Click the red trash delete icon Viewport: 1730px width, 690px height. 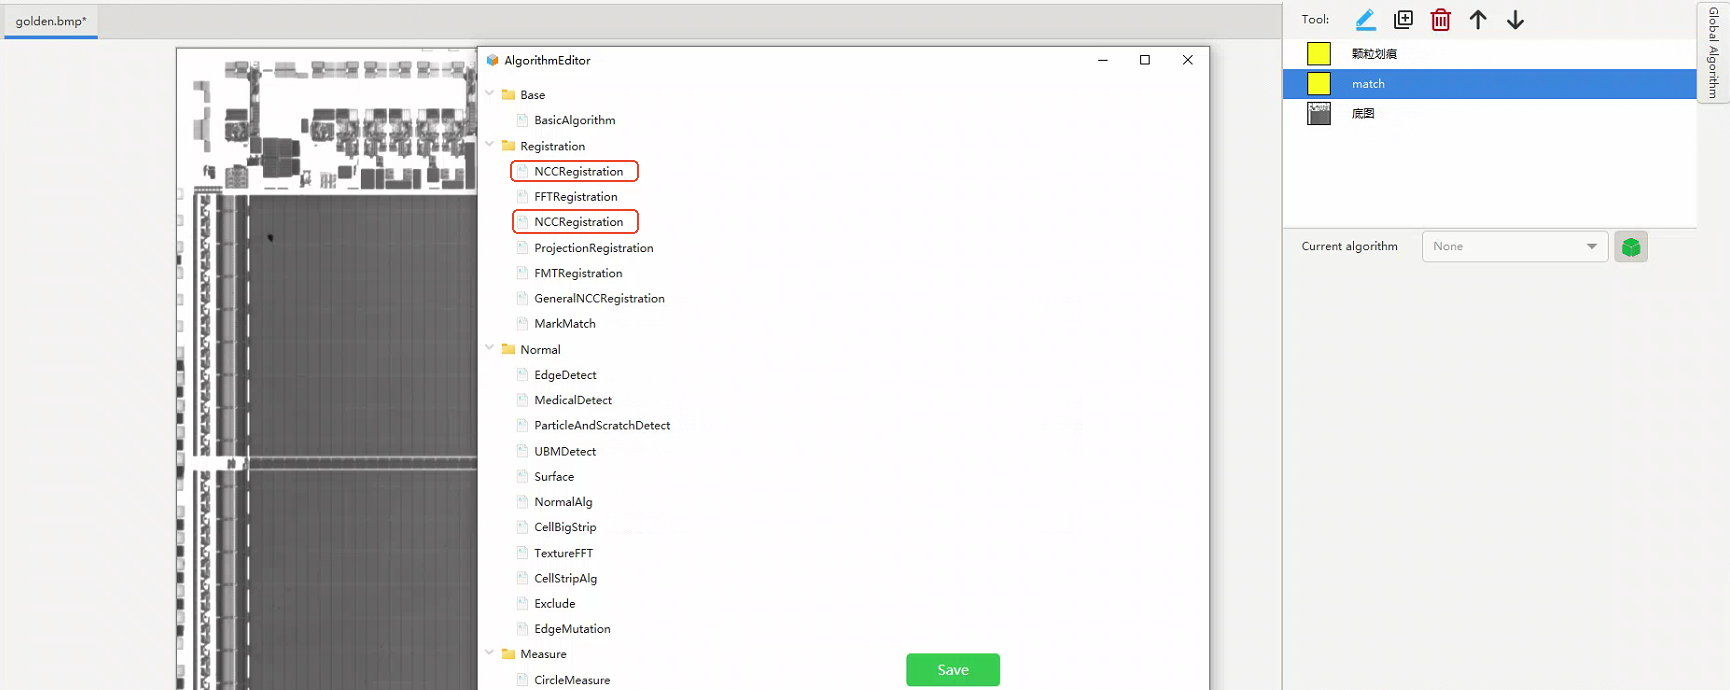pos(1440,20)
